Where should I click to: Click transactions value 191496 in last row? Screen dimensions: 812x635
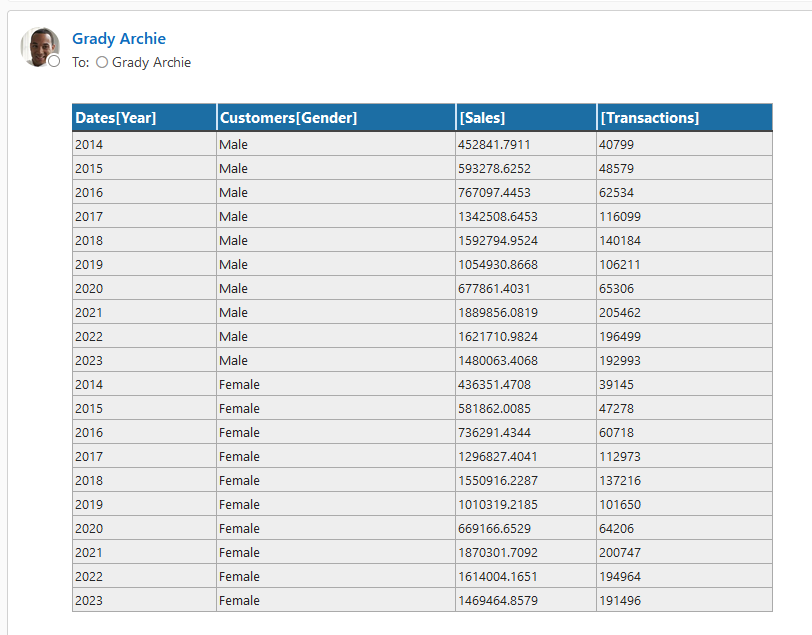click(620, 600)
